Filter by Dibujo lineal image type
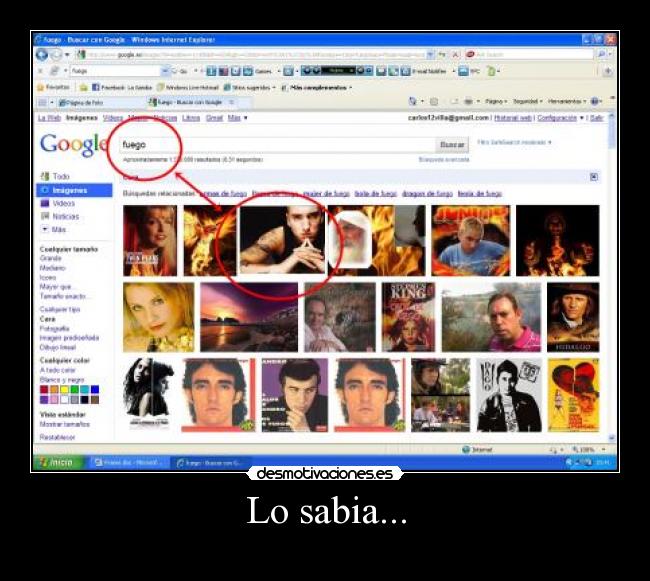Viewport: 650px width, 581px height. (58, 347)
